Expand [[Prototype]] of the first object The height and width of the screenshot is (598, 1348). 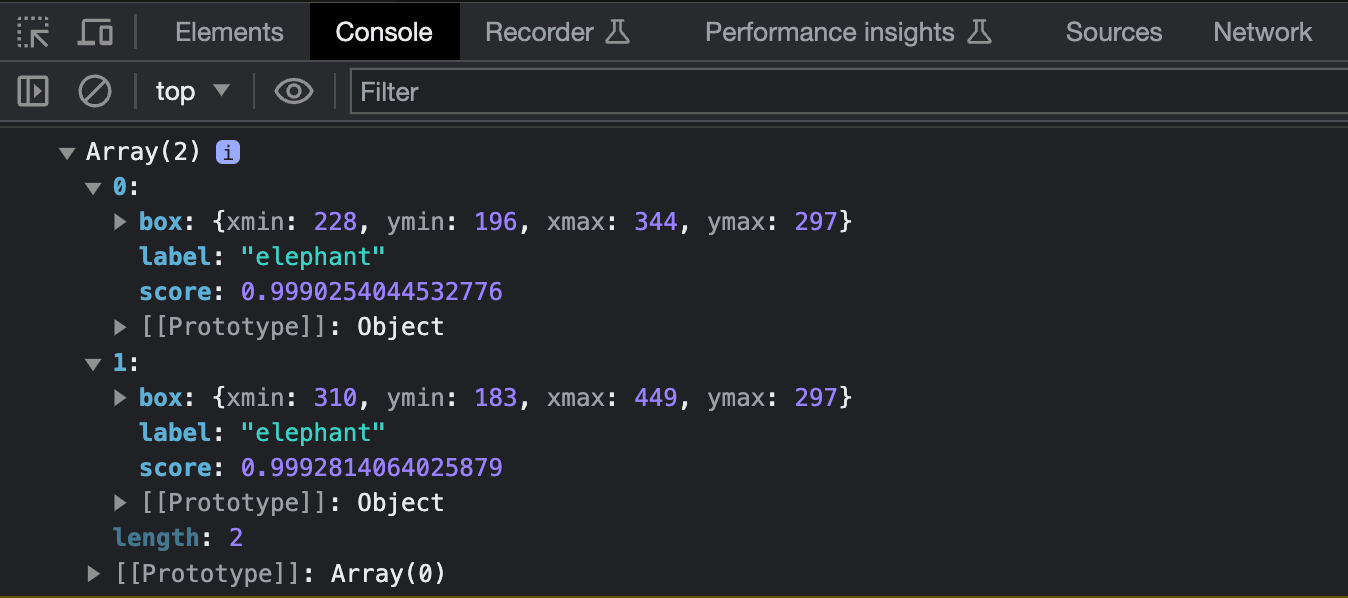pyautogui.click(x=119, y=326)
